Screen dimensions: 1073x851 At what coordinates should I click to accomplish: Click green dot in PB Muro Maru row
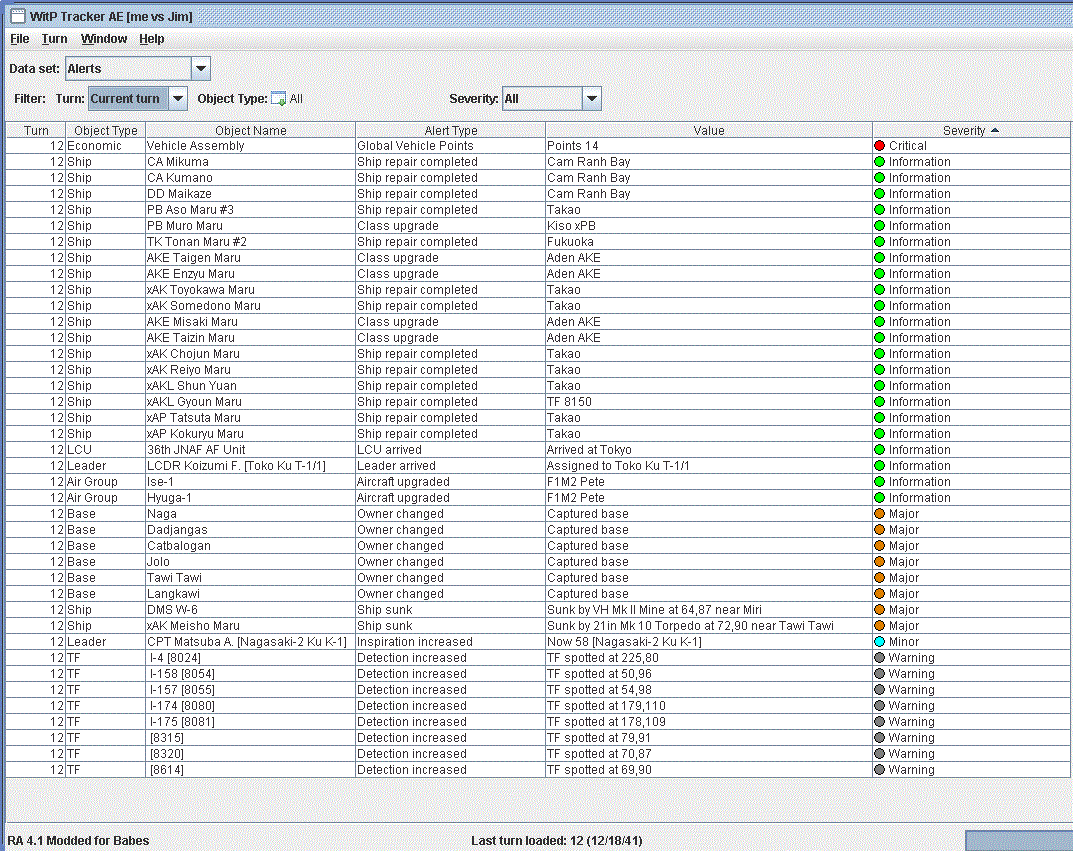(880, 226)
